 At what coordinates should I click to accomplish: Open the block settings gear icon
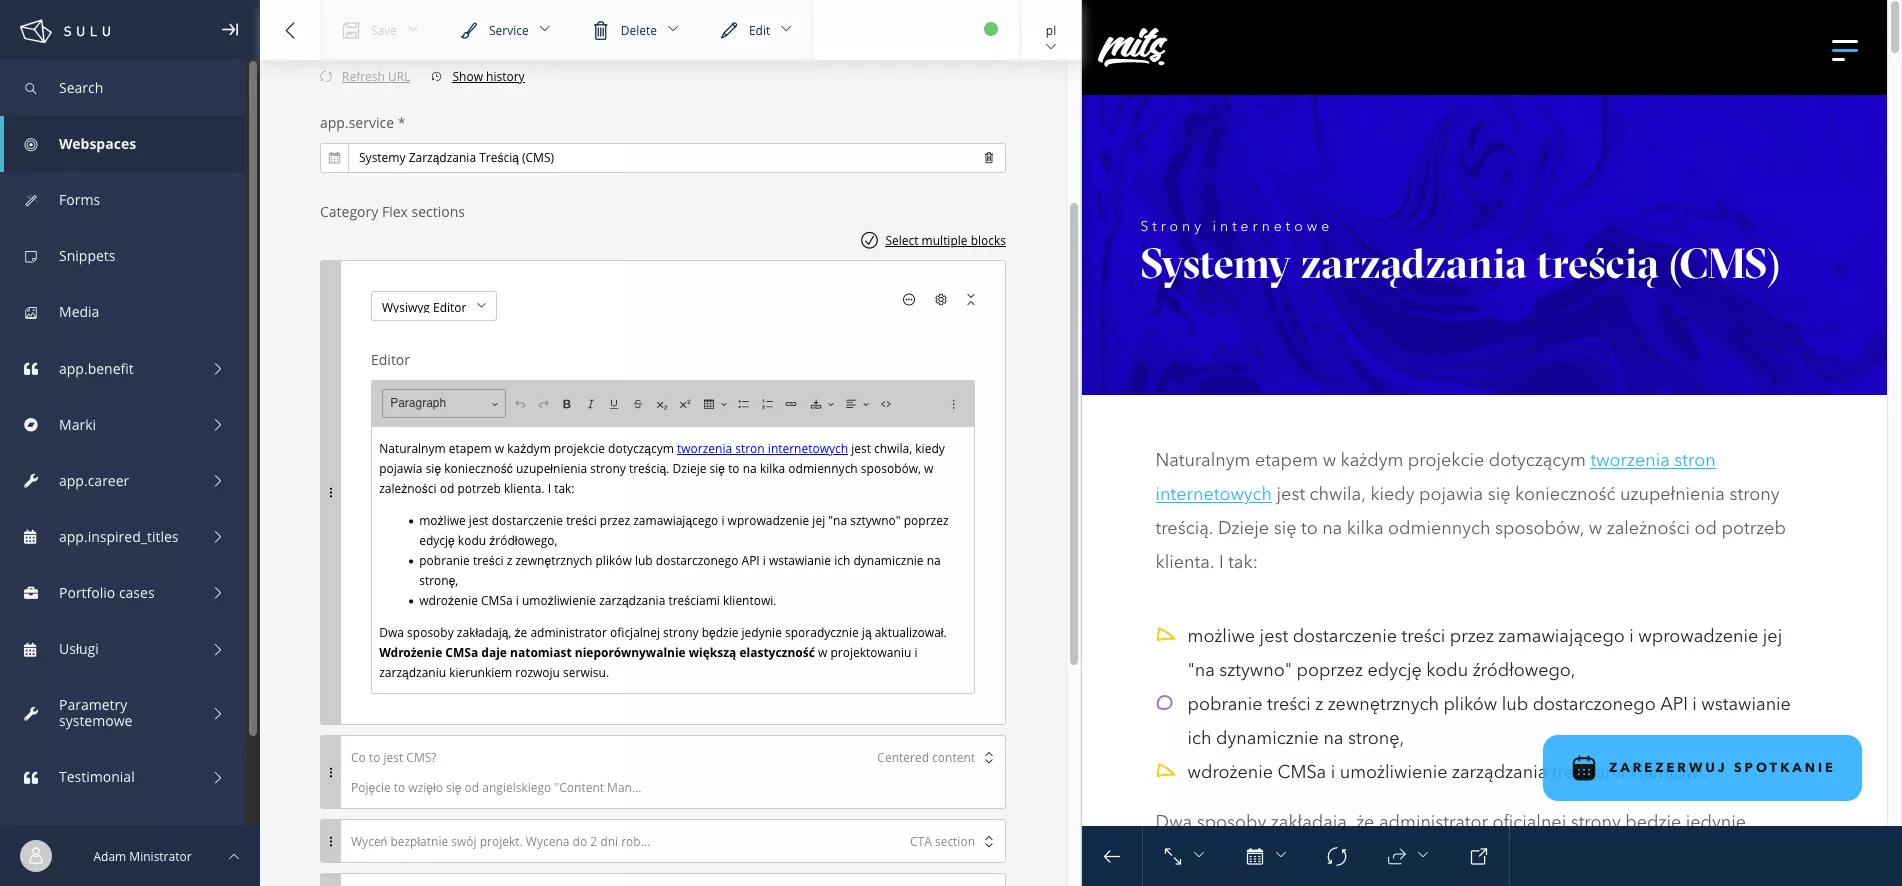(x=940, y=300)
